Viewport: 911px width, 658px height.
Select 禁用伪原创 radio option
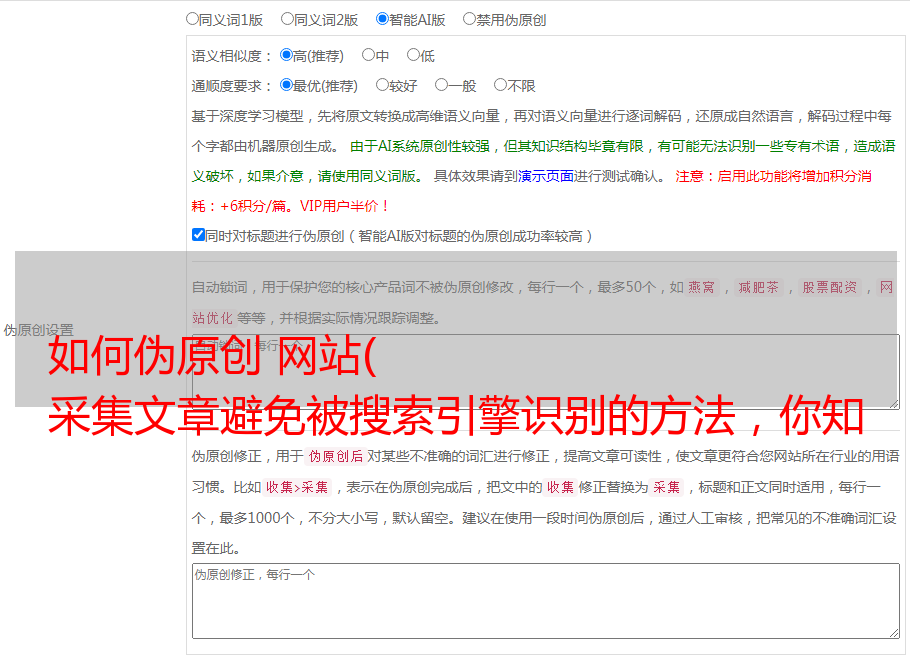coord(469,19)
